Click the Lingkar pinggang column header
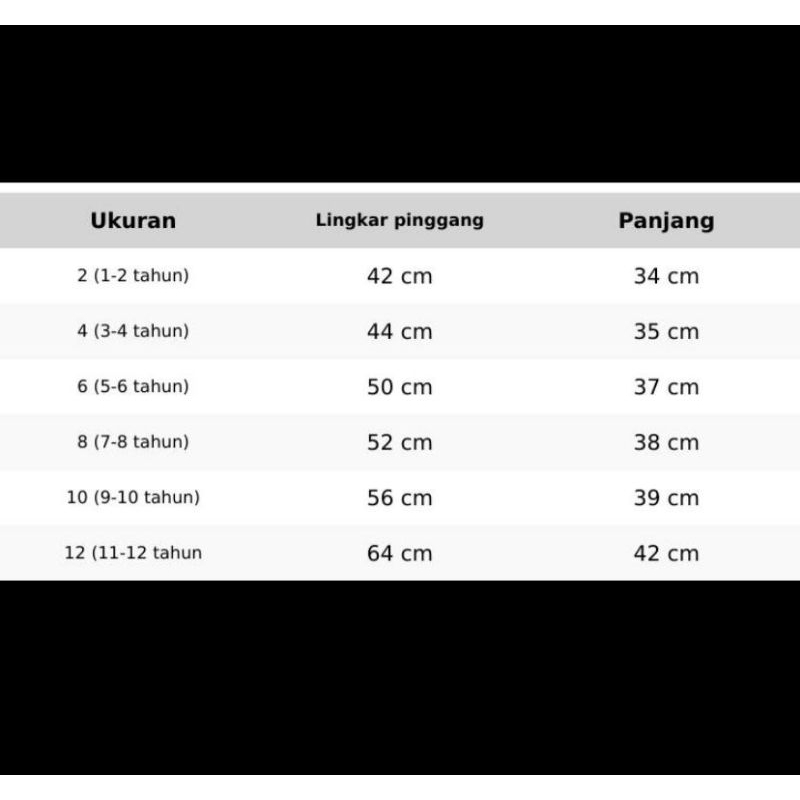The width and height of the screenshot is (800, 800). [x=399, y=221]
